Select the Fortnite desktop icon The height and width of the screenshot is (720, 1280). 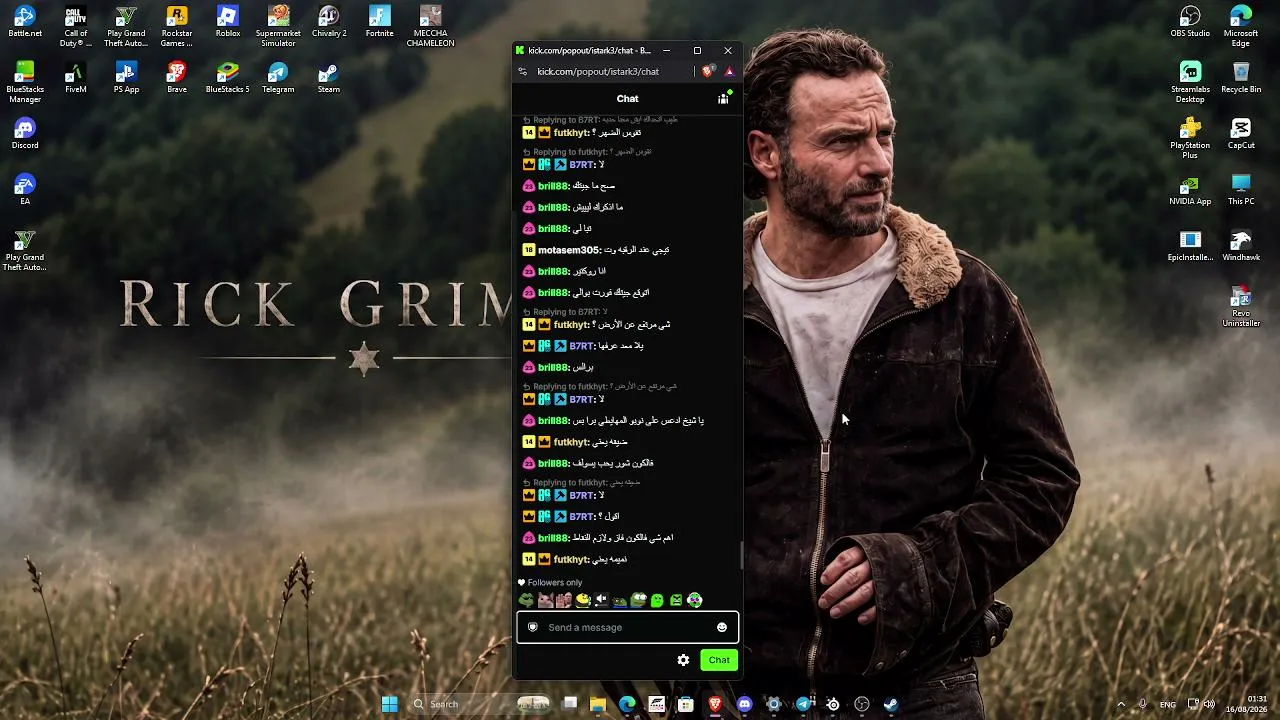(x=380, y=23)
